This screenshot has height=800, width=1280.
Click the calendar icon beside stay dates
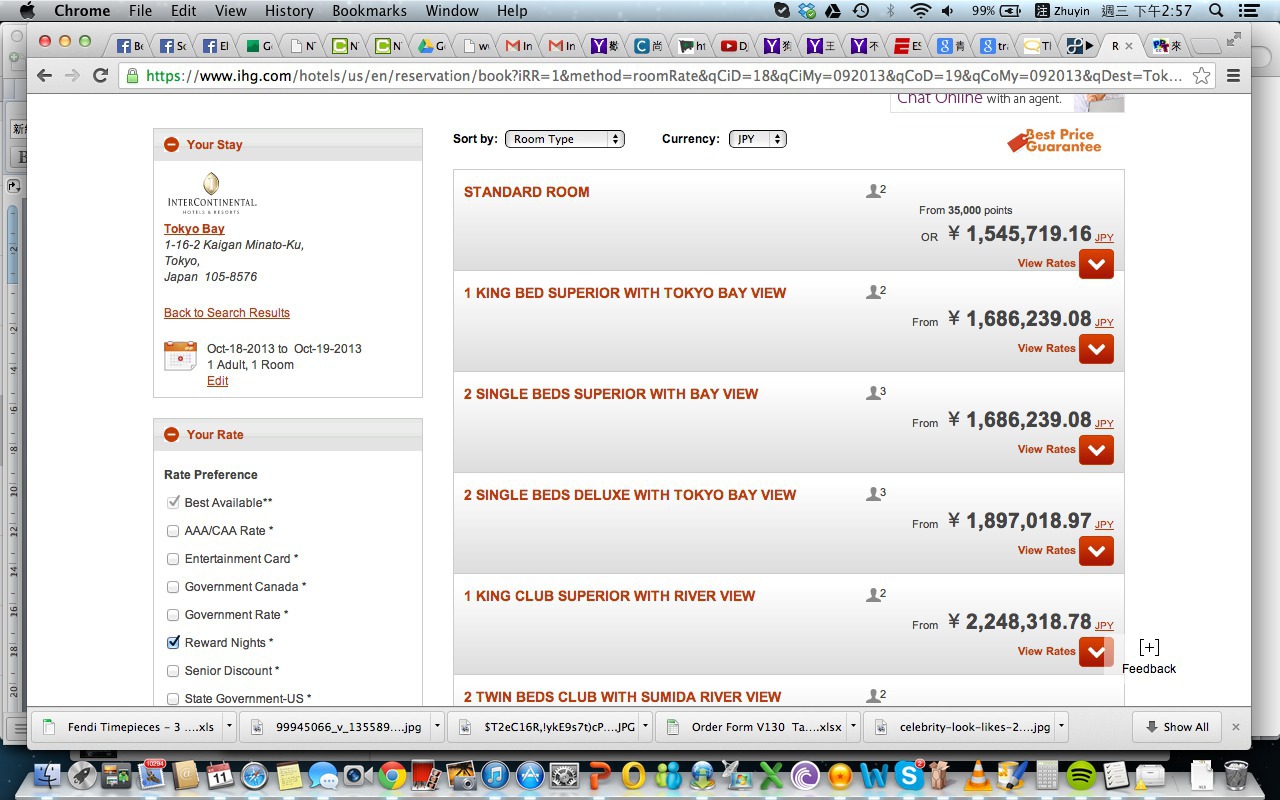tap(181, 356)
